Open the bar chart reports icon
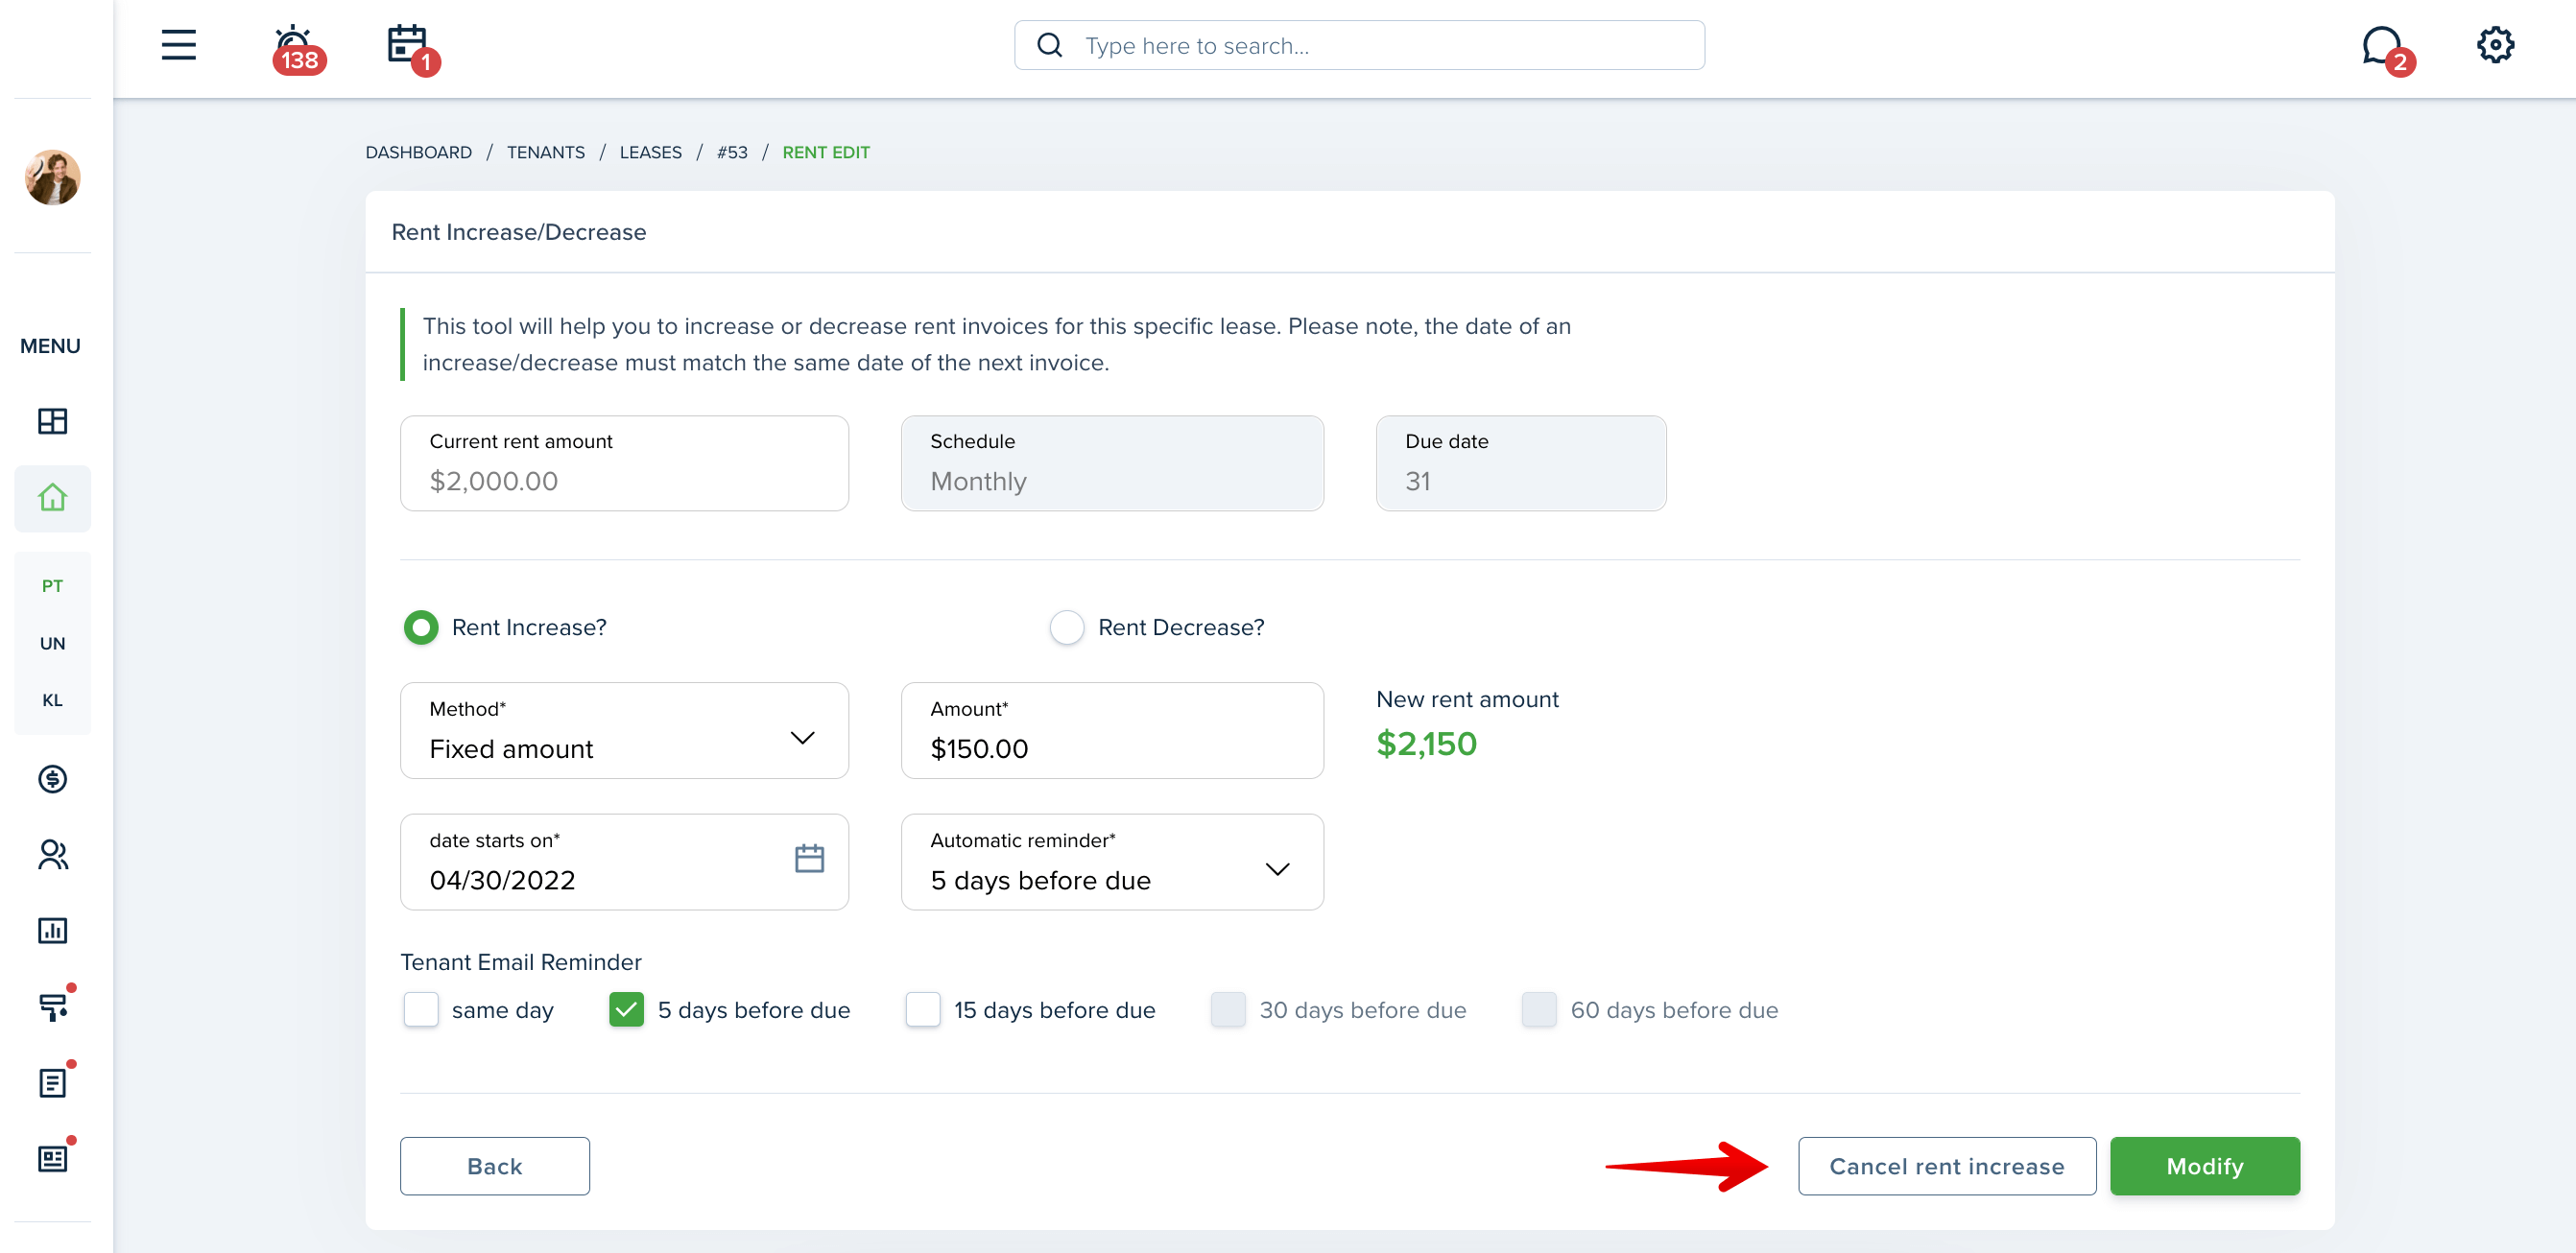This screenshot has width=2576, height=1253. tap(52, 930)
